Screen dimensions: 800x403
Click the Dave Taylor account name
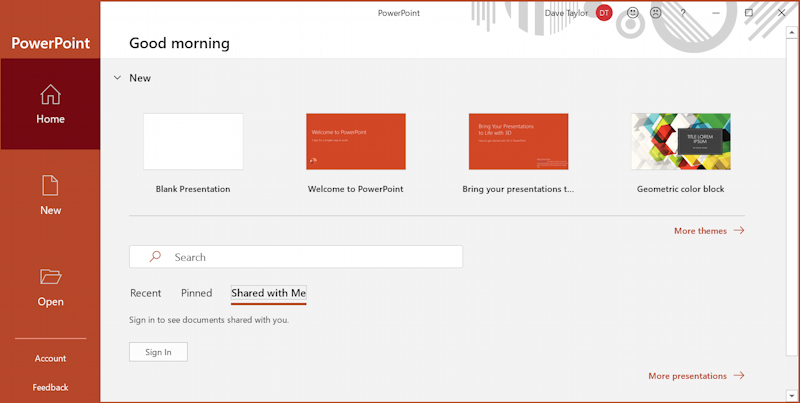point(566,13)
